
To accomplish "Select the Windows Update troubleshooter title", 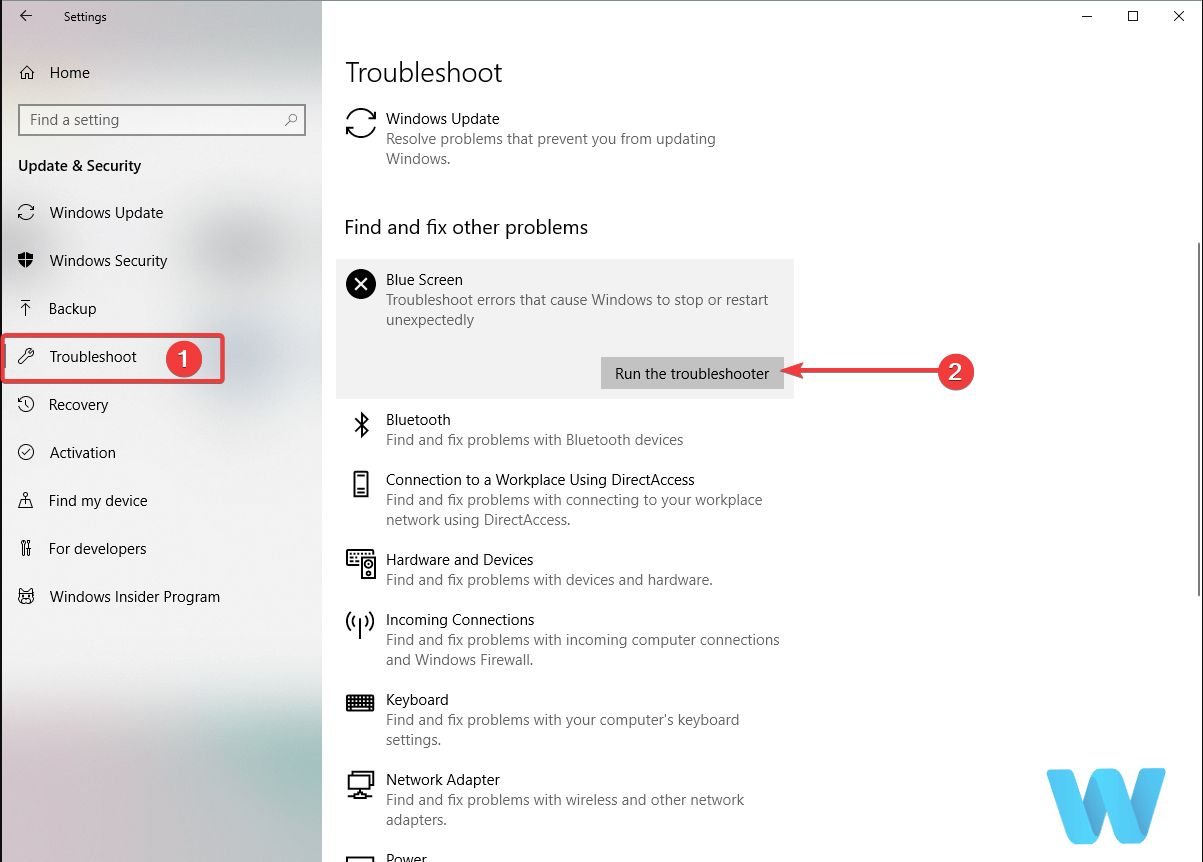I will coord(442,119).
